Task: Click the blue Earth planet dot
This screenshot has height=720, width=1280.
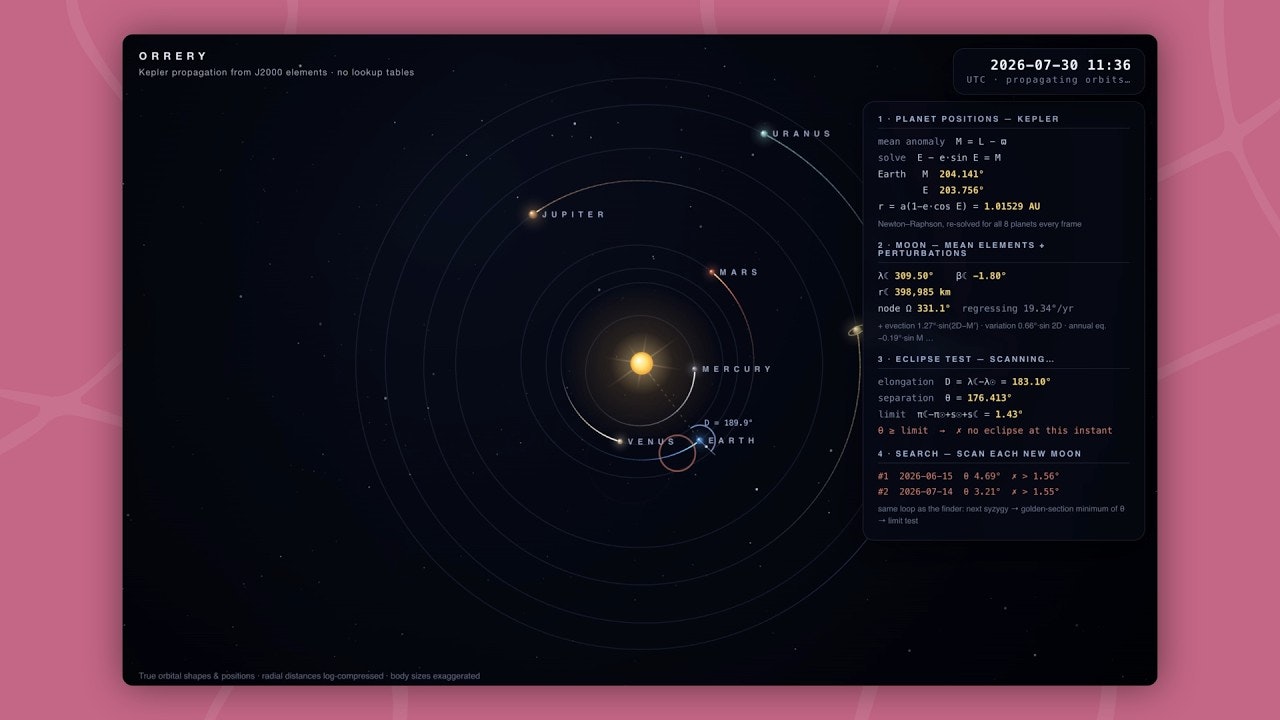Action: coord(699,440)
